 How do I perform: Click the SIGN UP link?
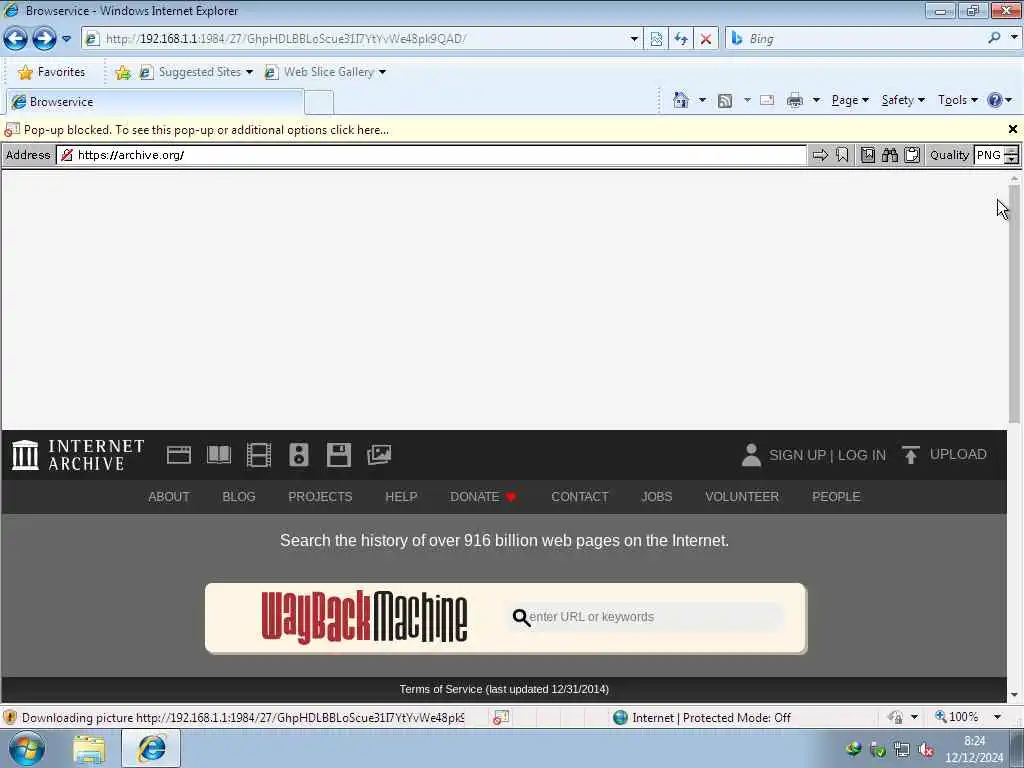(x=797, y=455)
